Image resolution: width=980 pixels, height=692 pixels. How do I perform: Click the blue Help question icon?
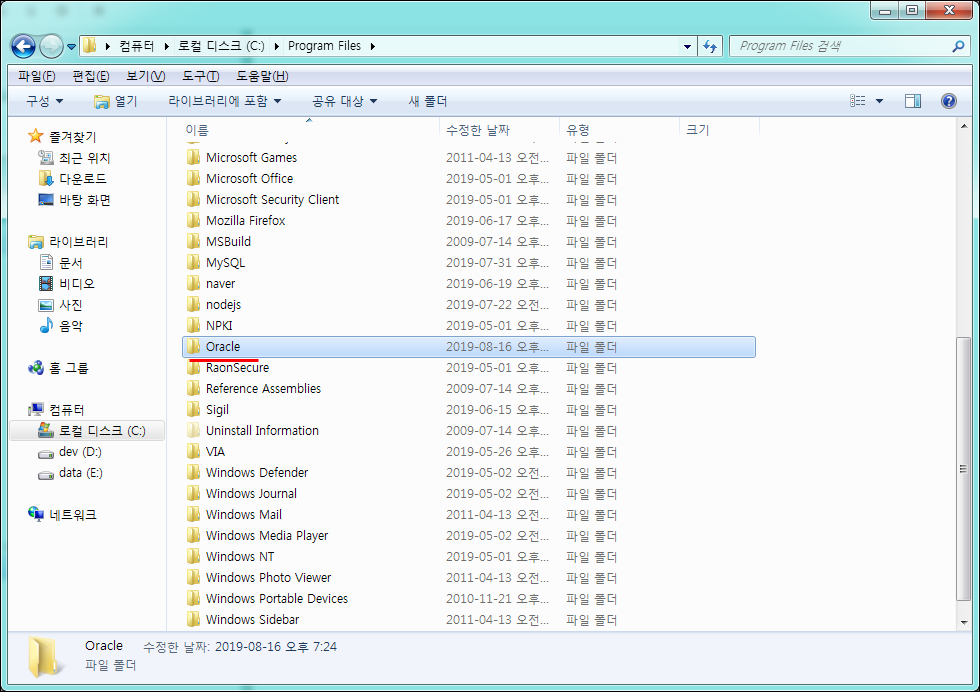(949, 101)
